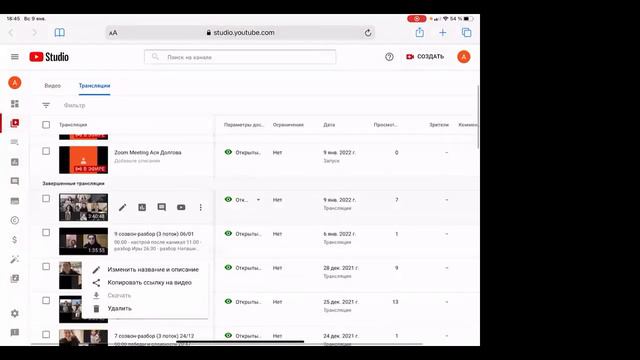This screenshot has width=640, height=360.
Task: Toggle visibility eye for Zoom Meeting row
Action: [228, 152]
